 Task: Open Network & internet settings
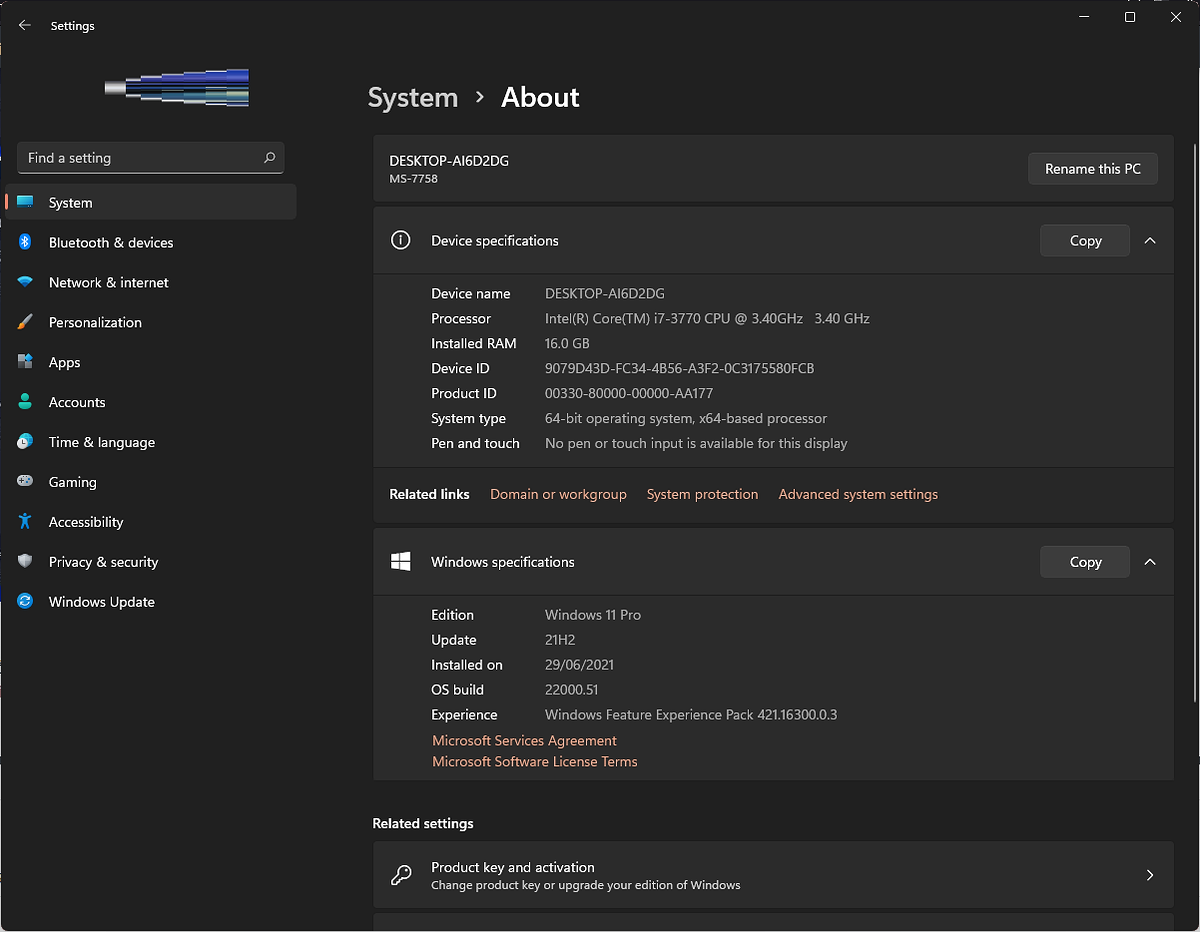pyautogui.click(x=151, y=283)
